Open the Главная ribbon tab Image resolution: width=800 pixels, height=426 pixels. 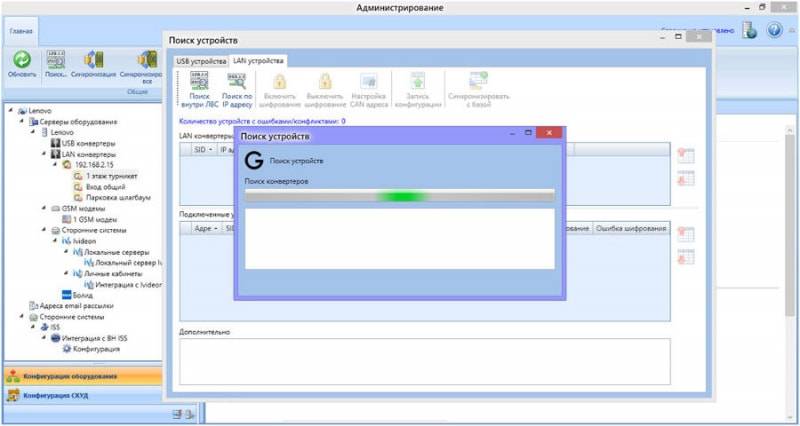tap(20, 31)
